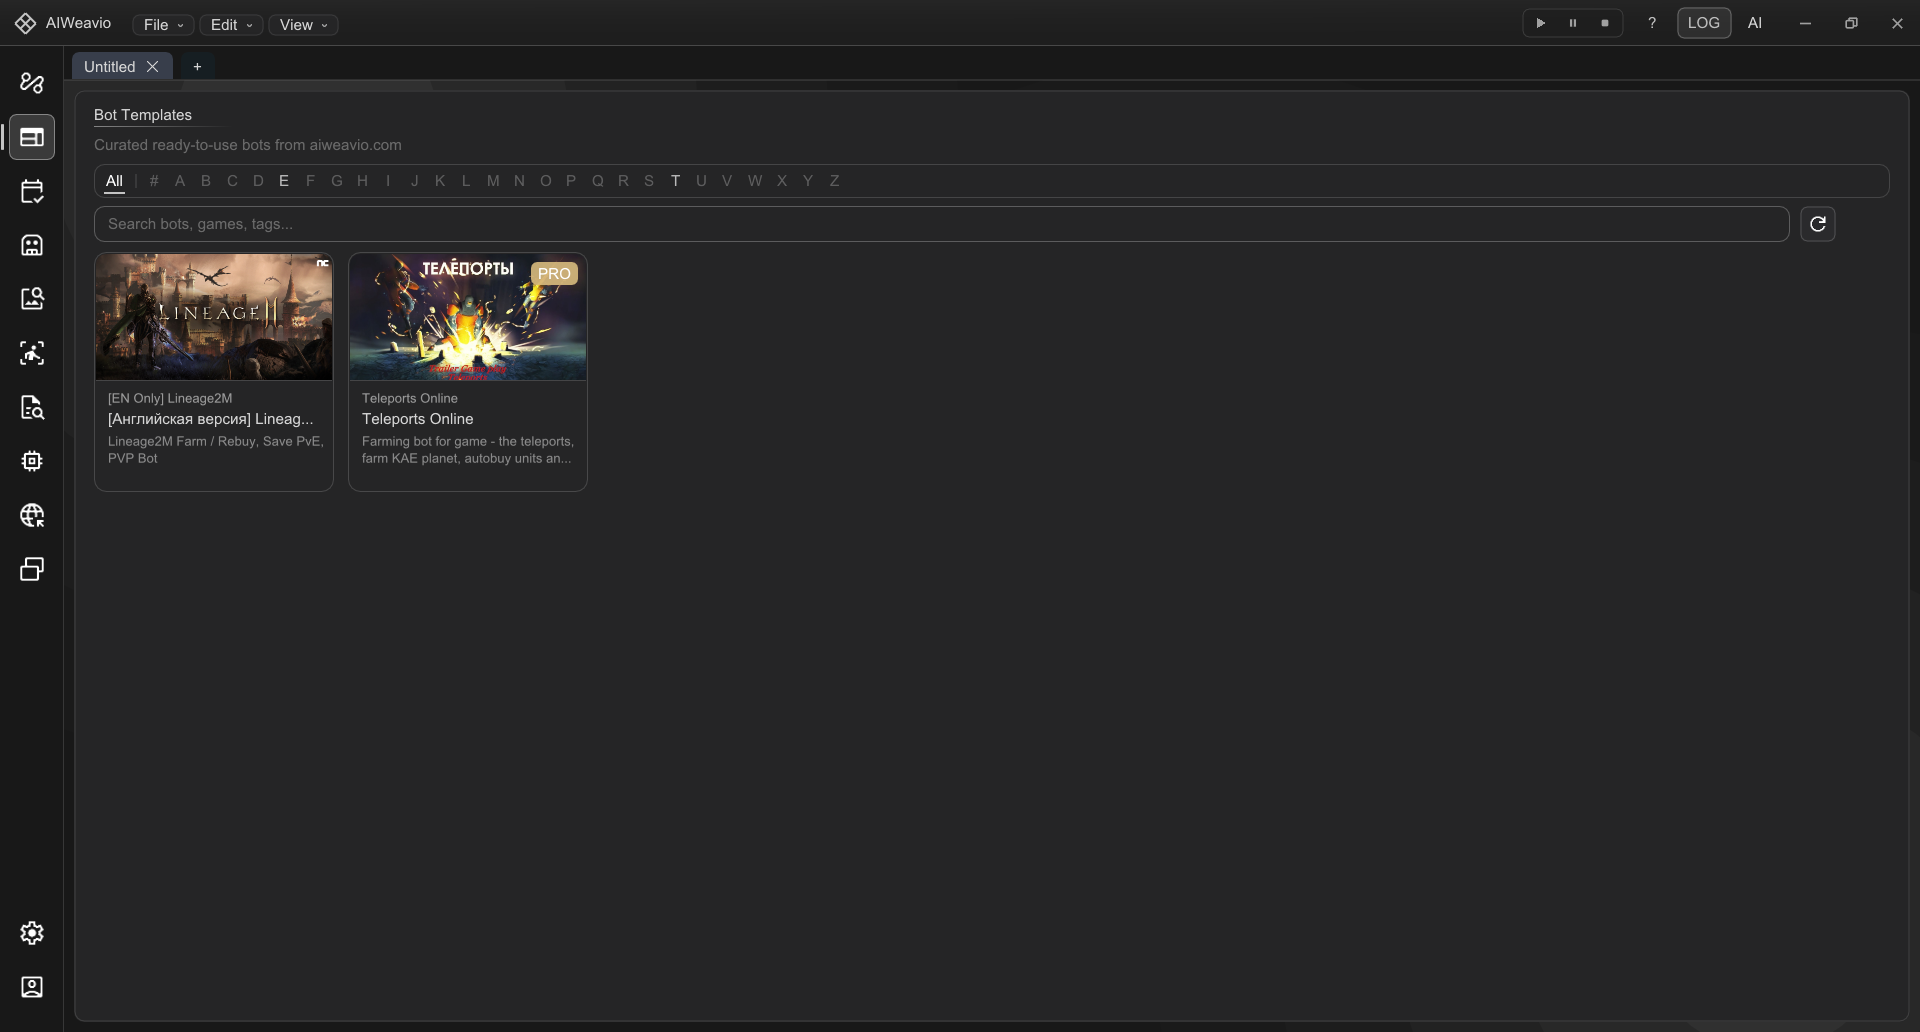Open the AI assistant button
Screen dimensions: 1920x1032
1755,23
